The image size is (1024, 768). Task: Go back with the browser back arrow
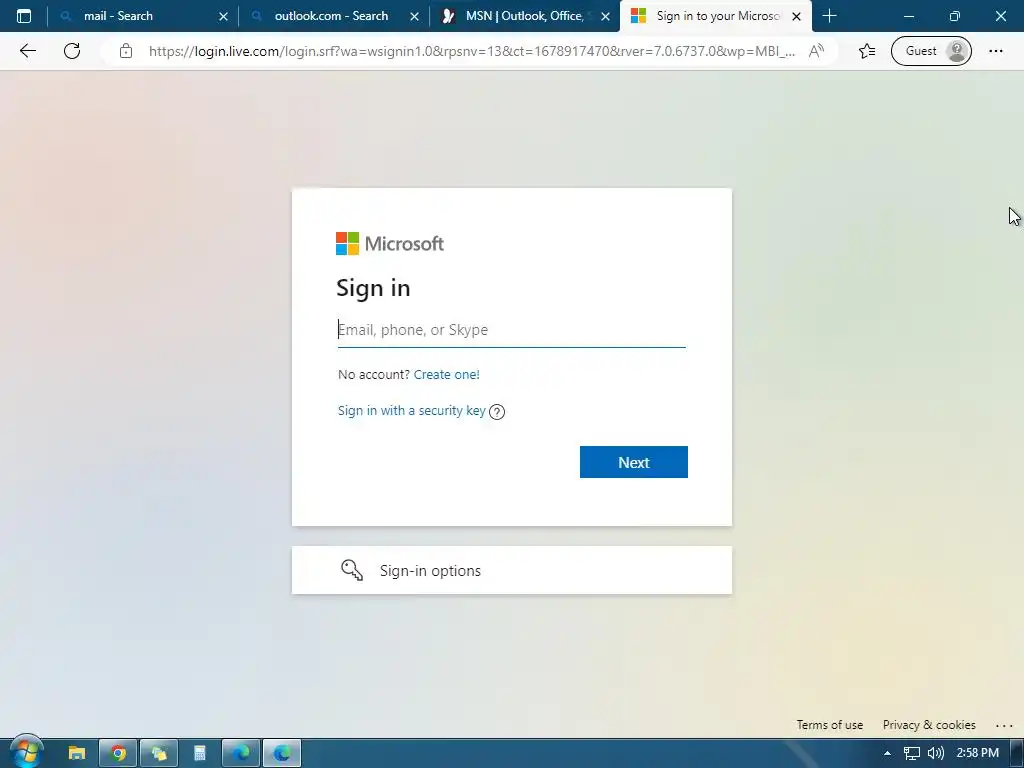click(27, 51)
